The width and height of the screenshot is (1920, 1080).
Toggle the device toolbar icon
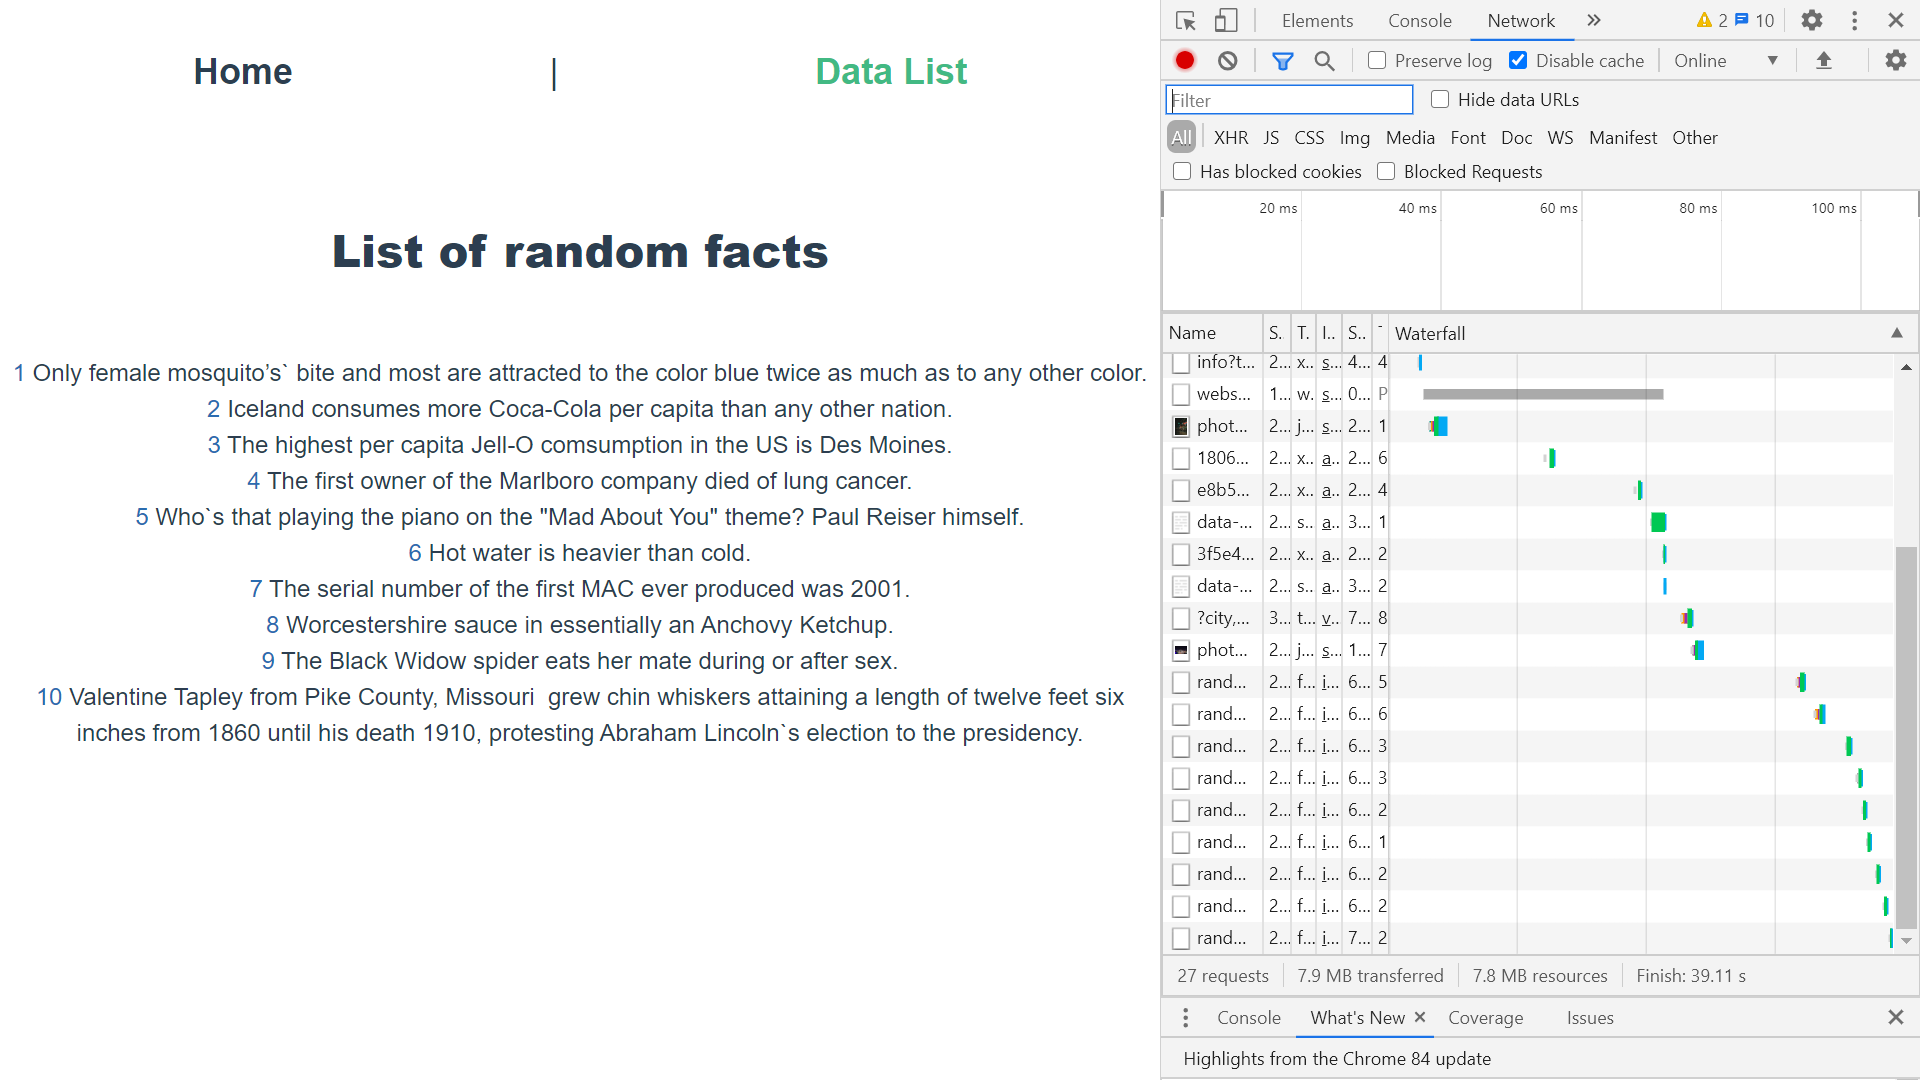pyautogui.click(x=1226, y=21)
